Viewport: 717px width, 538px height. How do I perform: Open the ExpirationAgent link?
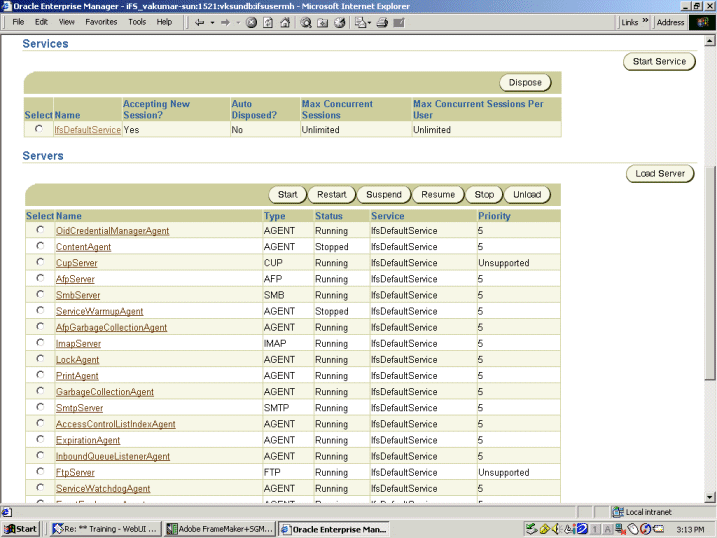pos(88,440)
